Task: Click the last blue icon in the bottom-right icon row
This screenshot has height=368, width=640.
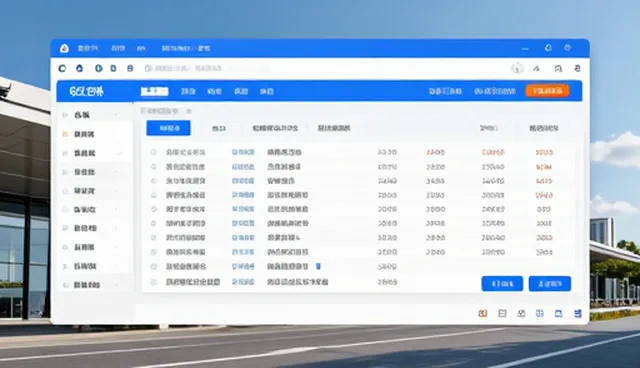Action: (x=578, y=313)
